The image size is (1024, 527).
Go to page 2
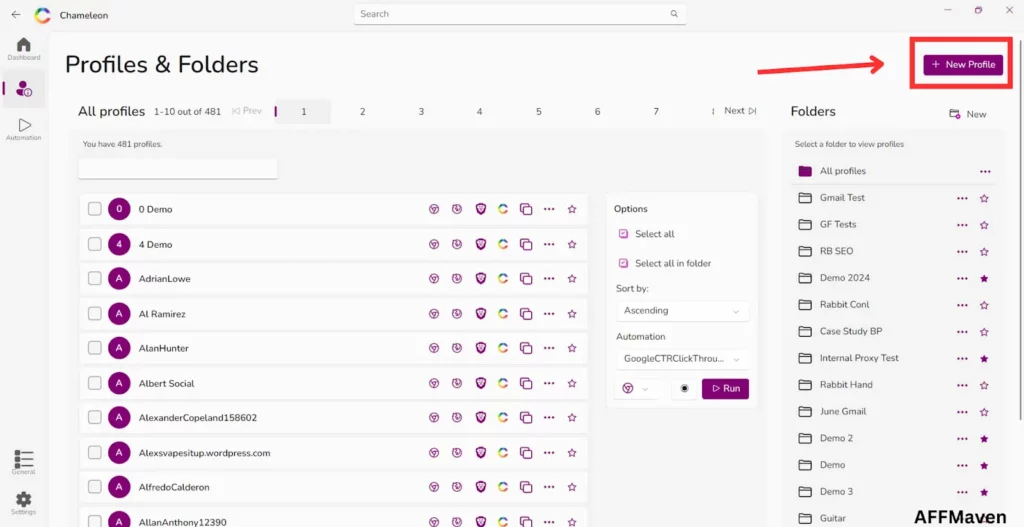coord(362,112)
